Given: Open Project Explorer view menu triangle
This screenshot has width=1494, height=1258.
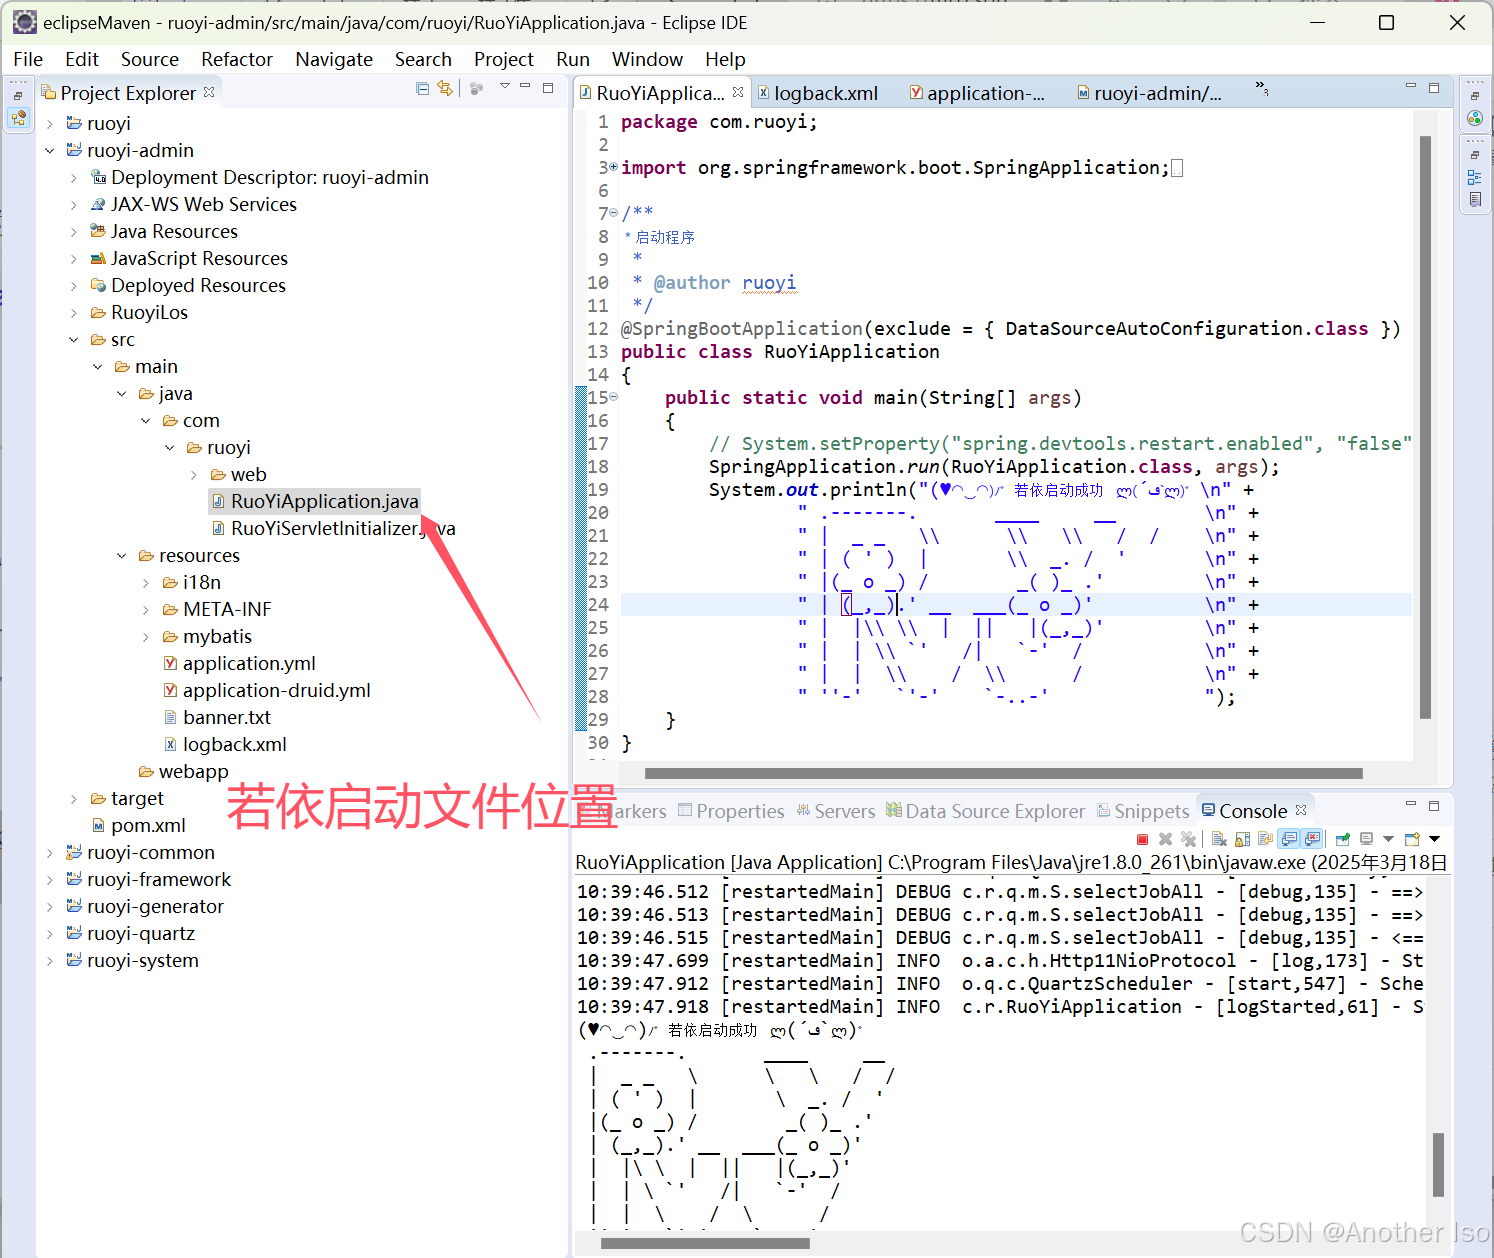Looking at the screenshot, I should click(x=505, y=87).
